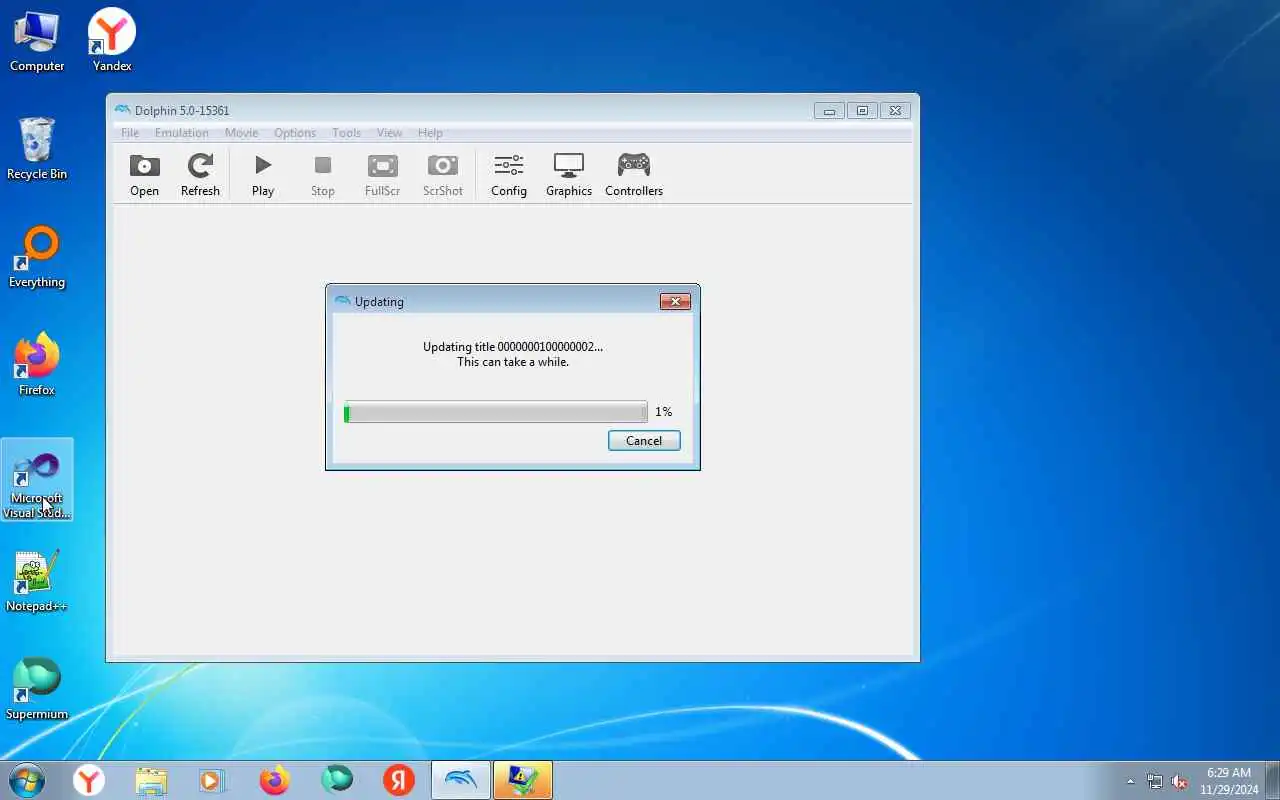Viewport: 1280px width, 800px height.
Task: Click the 'This can take a while.' text
Action: pyautogui.click(x=513, y=362)
